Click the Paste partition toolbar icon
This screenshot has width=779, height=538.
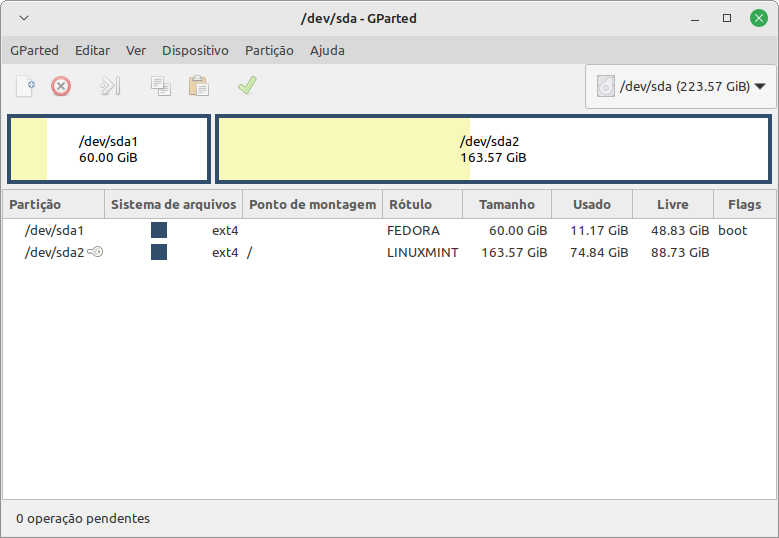199,86
